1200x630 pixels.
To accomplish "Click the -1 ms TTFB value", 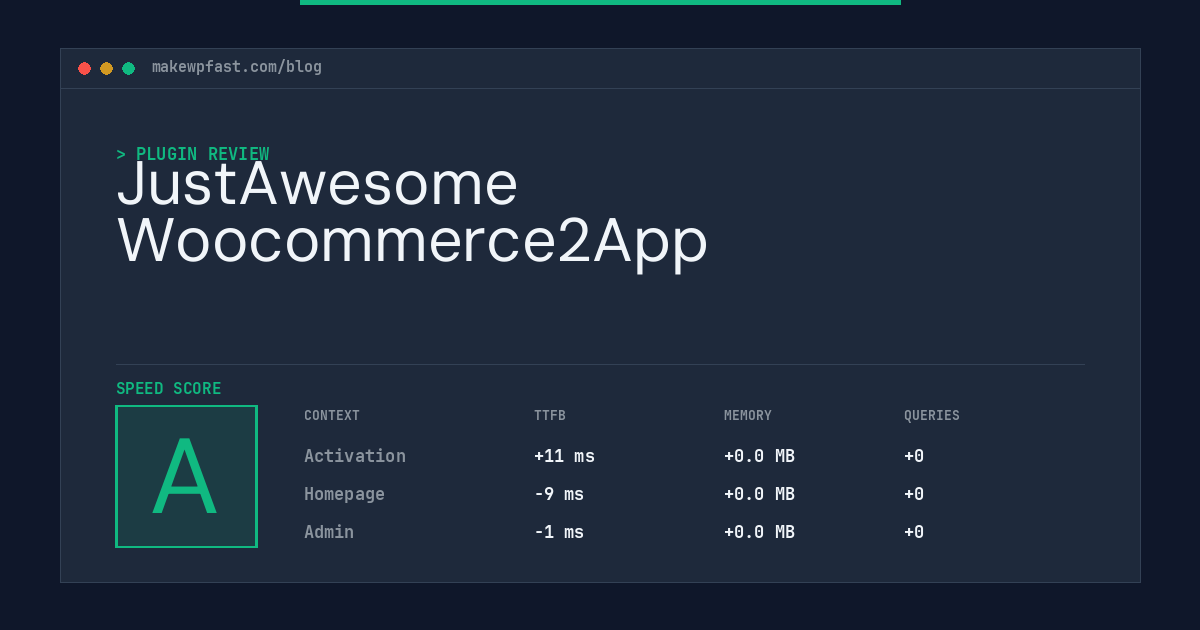I will 559,532.
